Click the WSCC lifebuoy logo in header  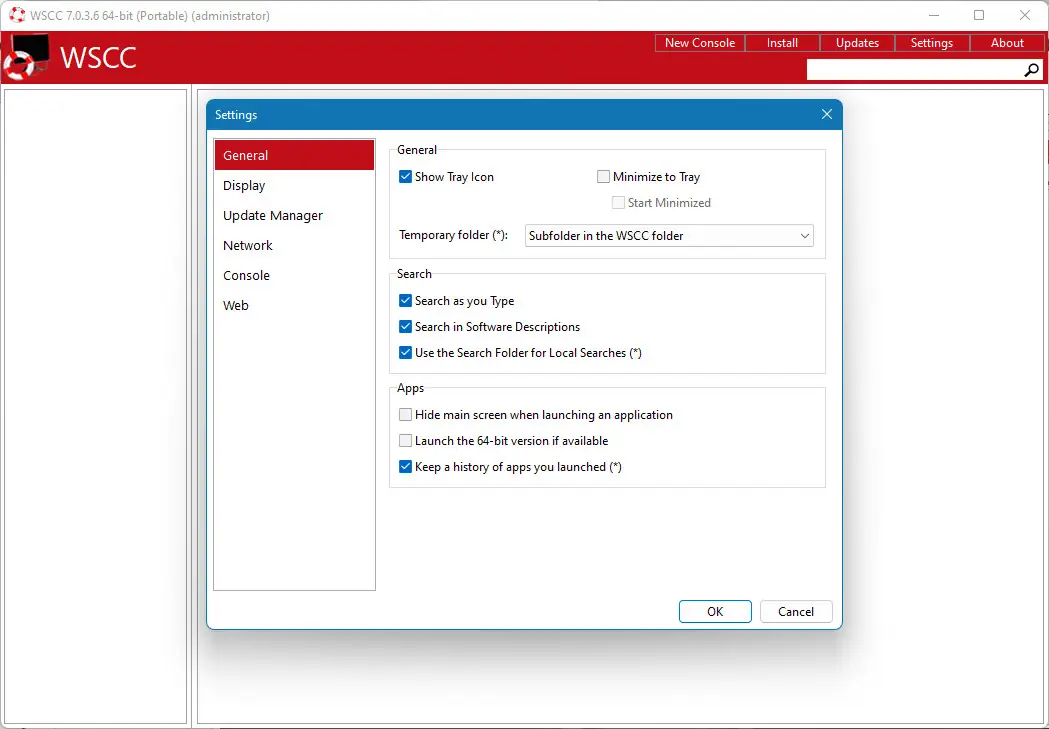pyautogui.click(x=27, y=57)
